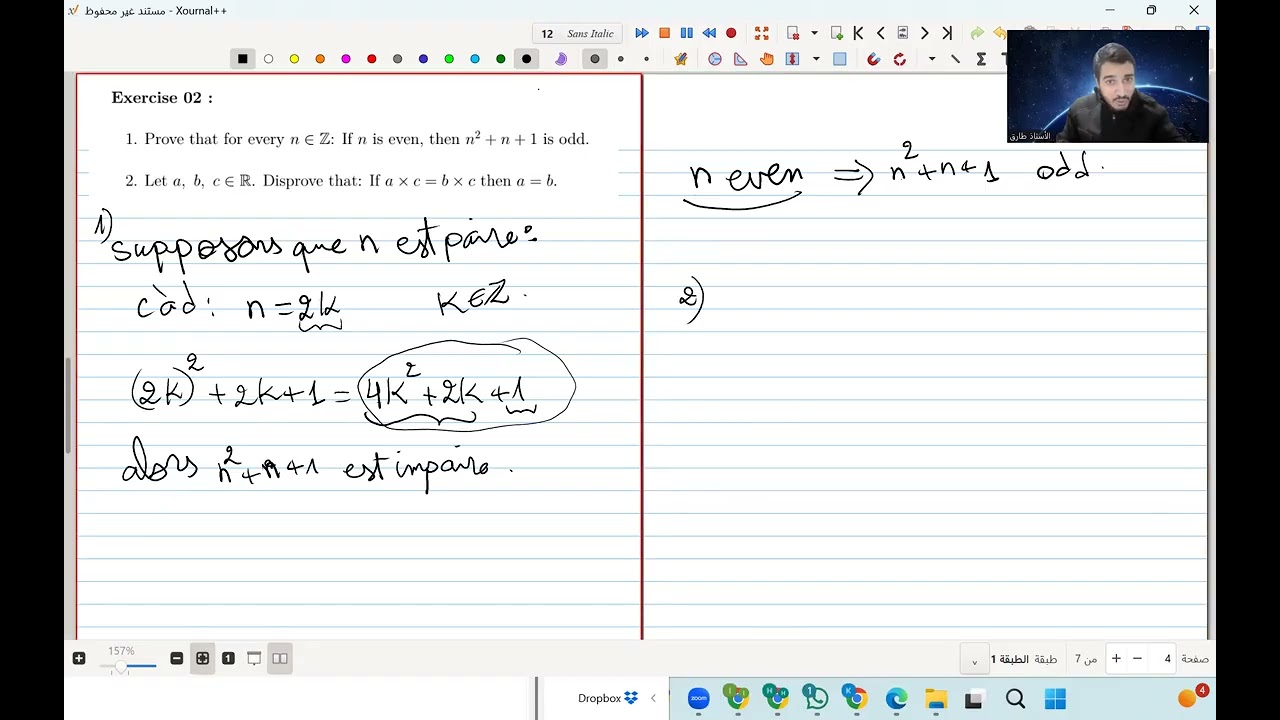Toggle the shape fill option

681,59
